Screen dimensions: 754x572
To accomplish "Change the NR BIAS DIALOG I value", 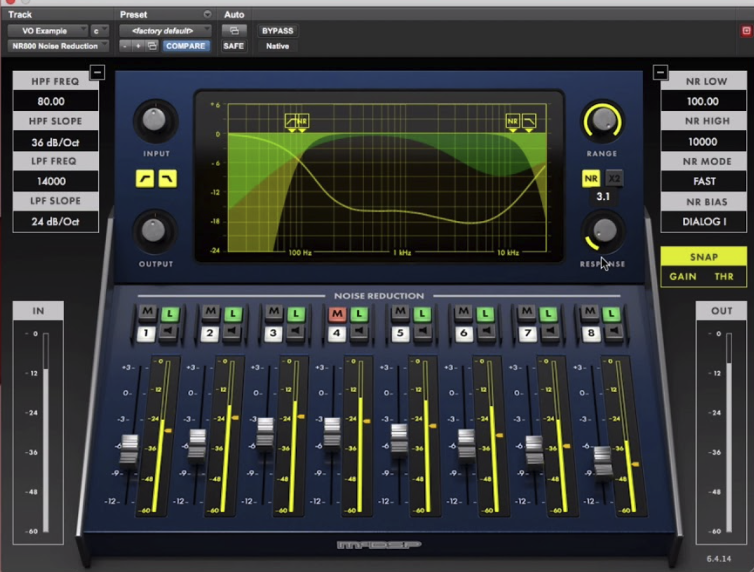I will (x=704, y=222).
